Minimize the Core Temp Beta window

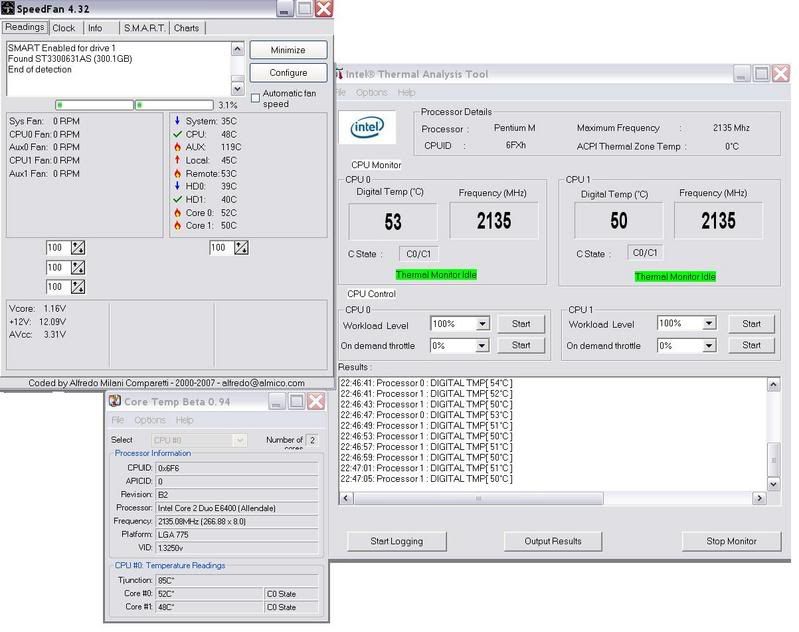(277, 402)
